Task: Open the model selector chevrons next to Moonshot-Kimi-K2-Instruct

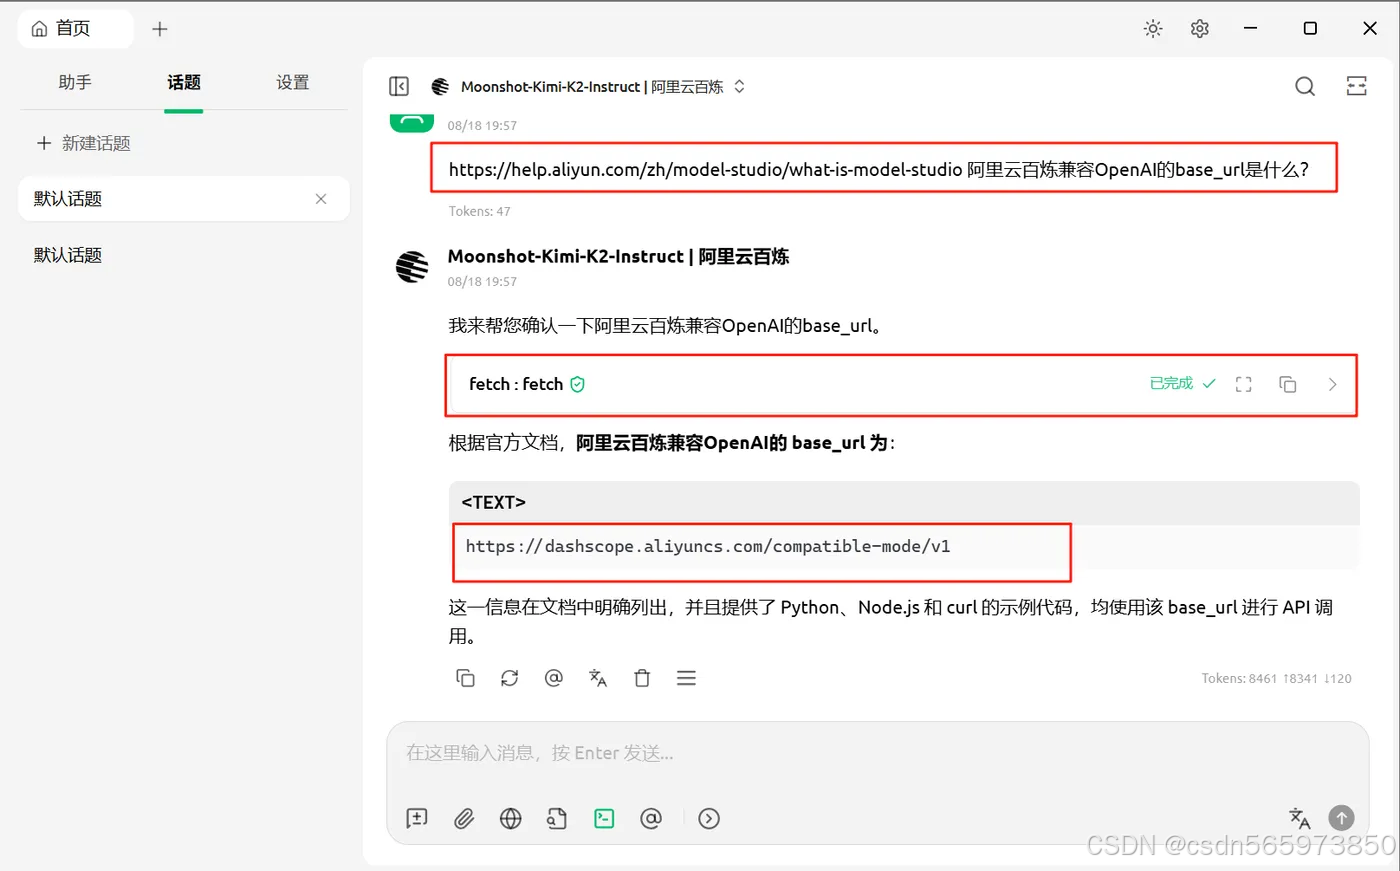Action: 738,86
